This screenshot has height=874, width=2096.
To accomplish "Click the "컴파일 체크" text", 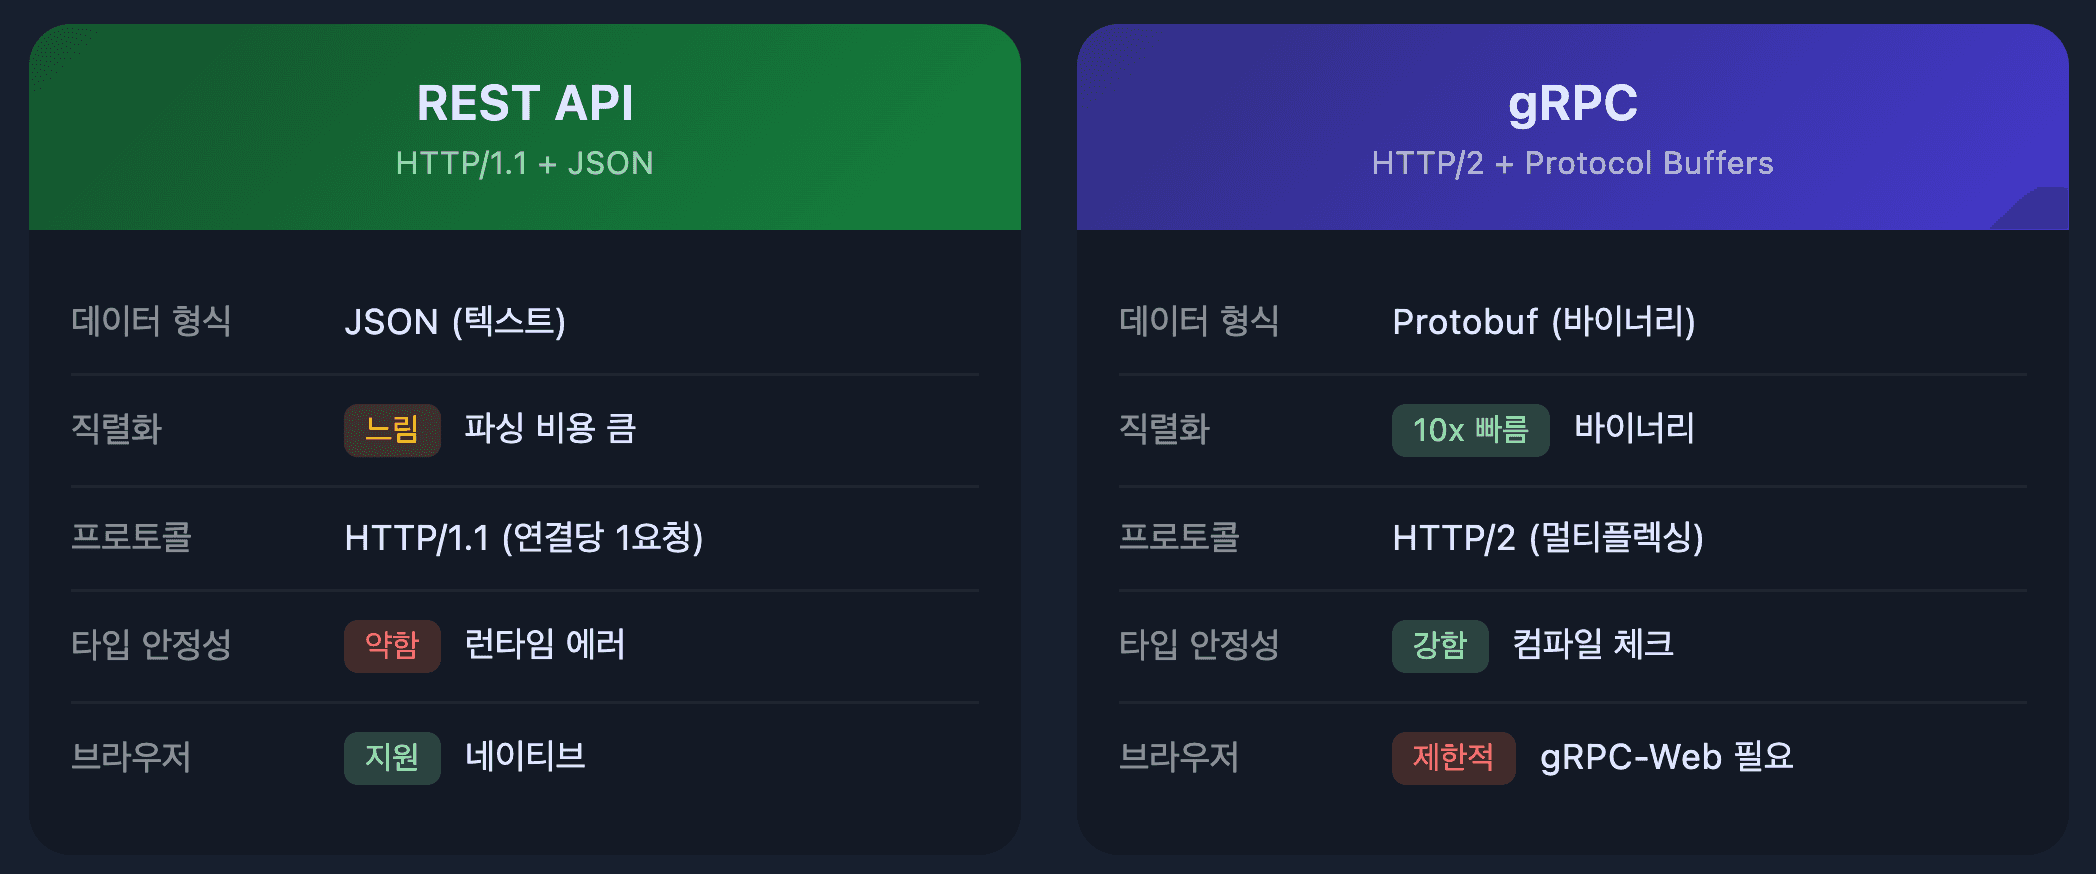I will (1592, 645).
